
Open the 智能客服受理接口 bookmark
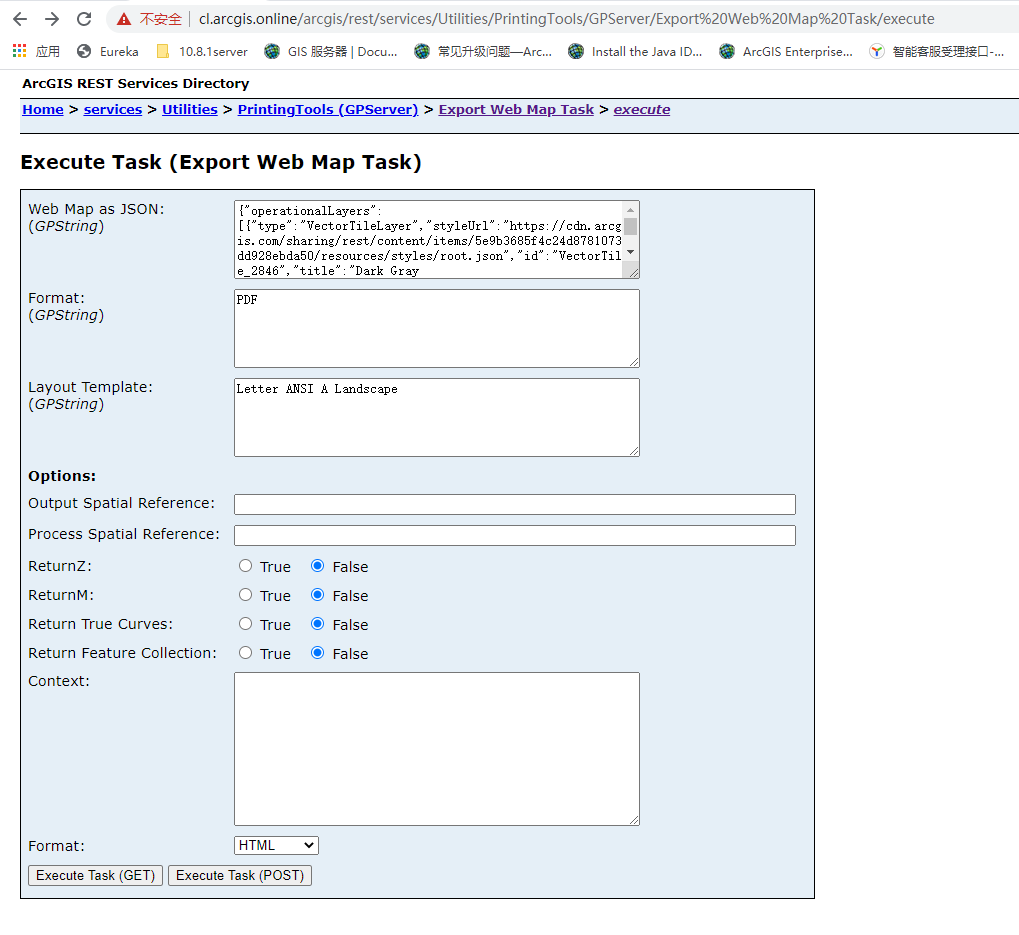pos(936,51)
